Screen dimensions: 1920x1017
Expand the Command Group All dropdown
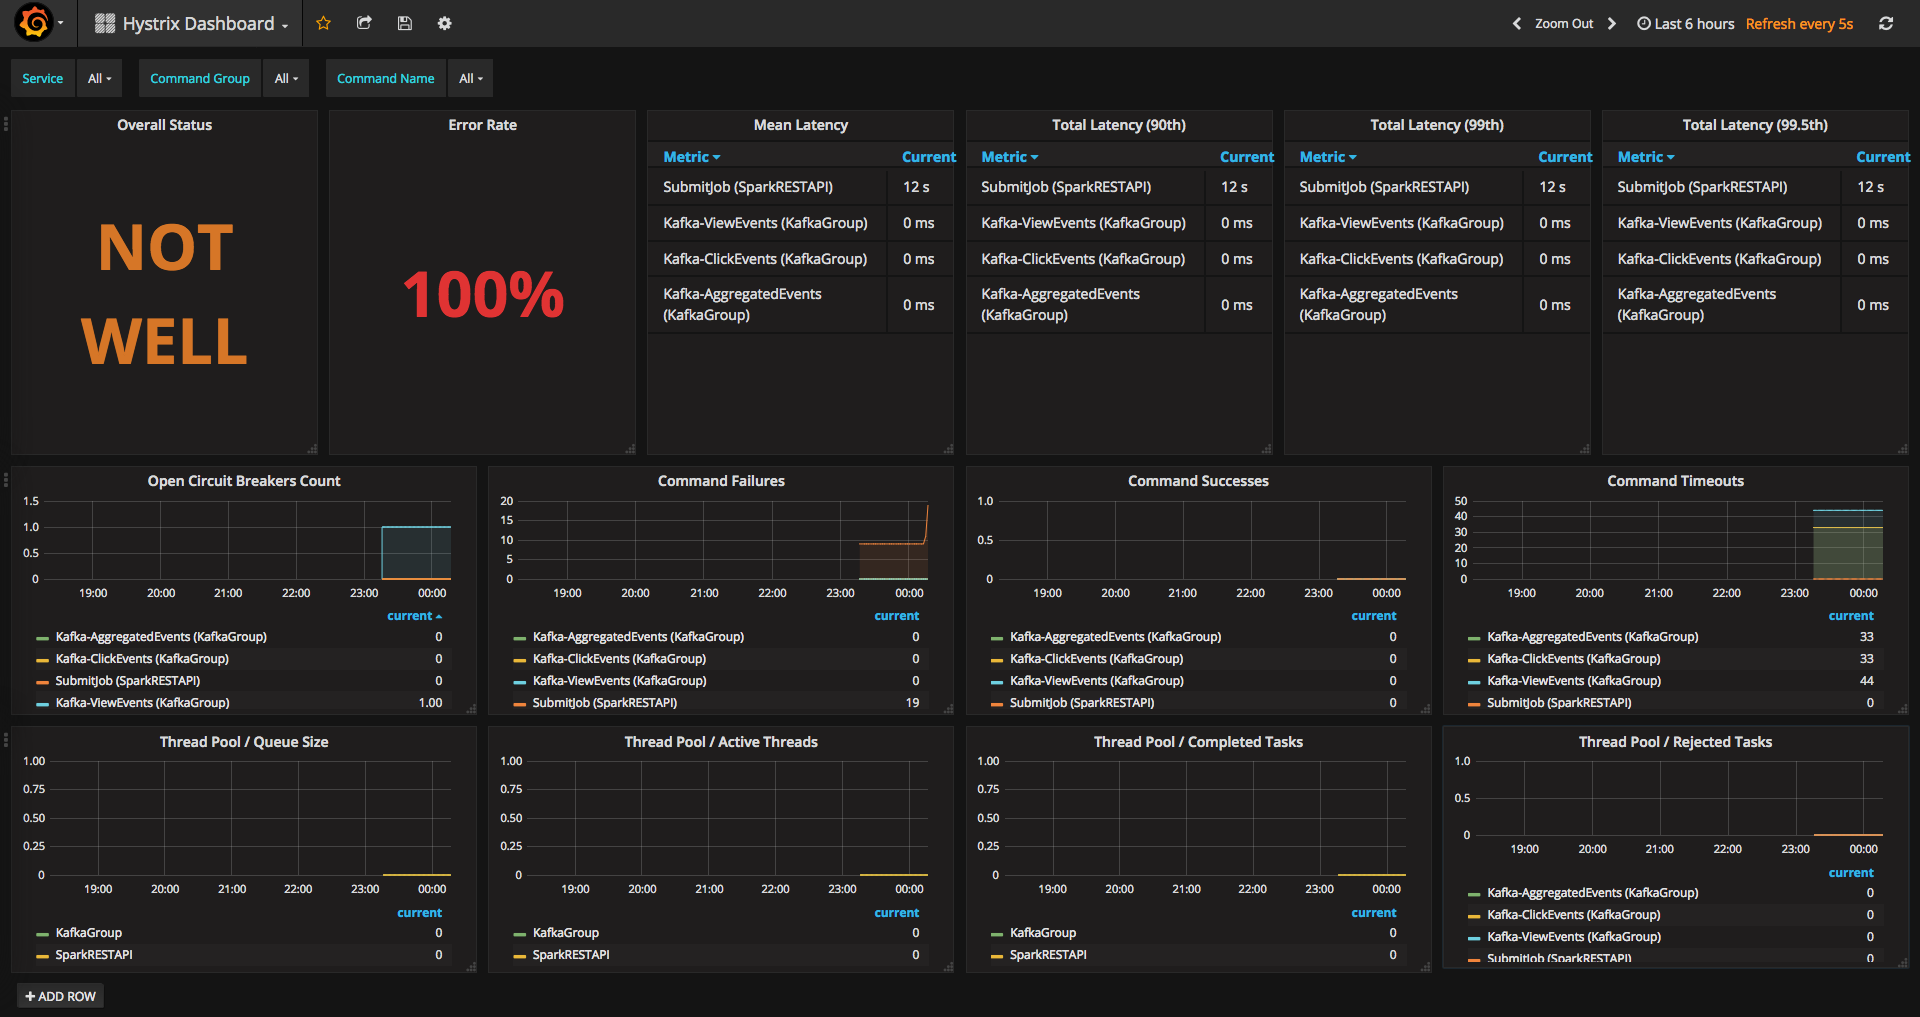tap(286, 78)
